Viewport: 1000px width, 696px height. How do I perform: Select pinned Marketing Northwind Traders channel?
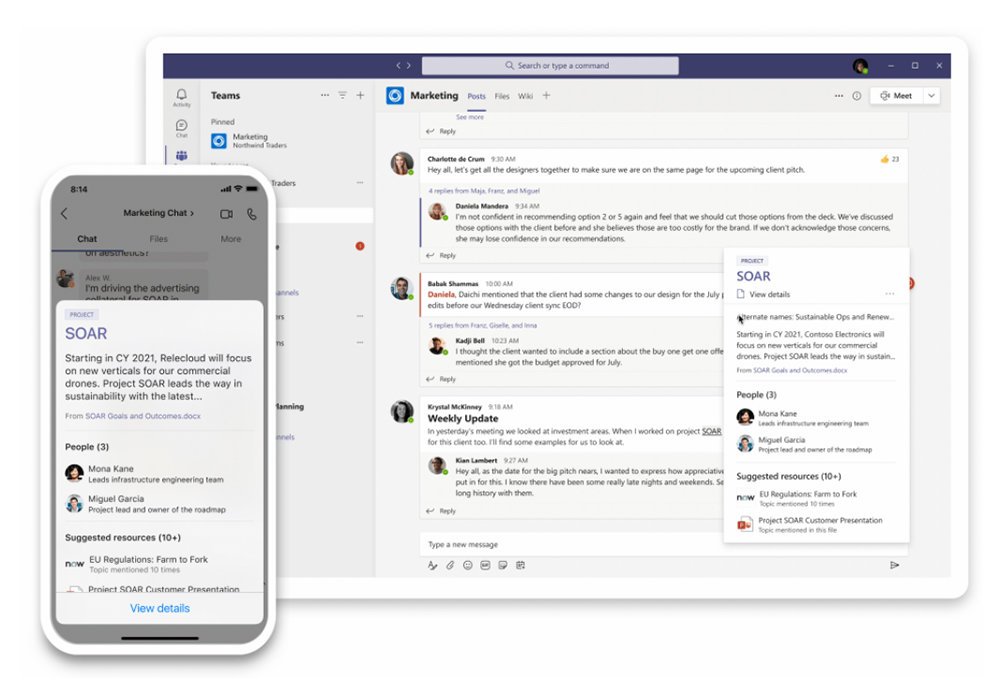point(287,140)
